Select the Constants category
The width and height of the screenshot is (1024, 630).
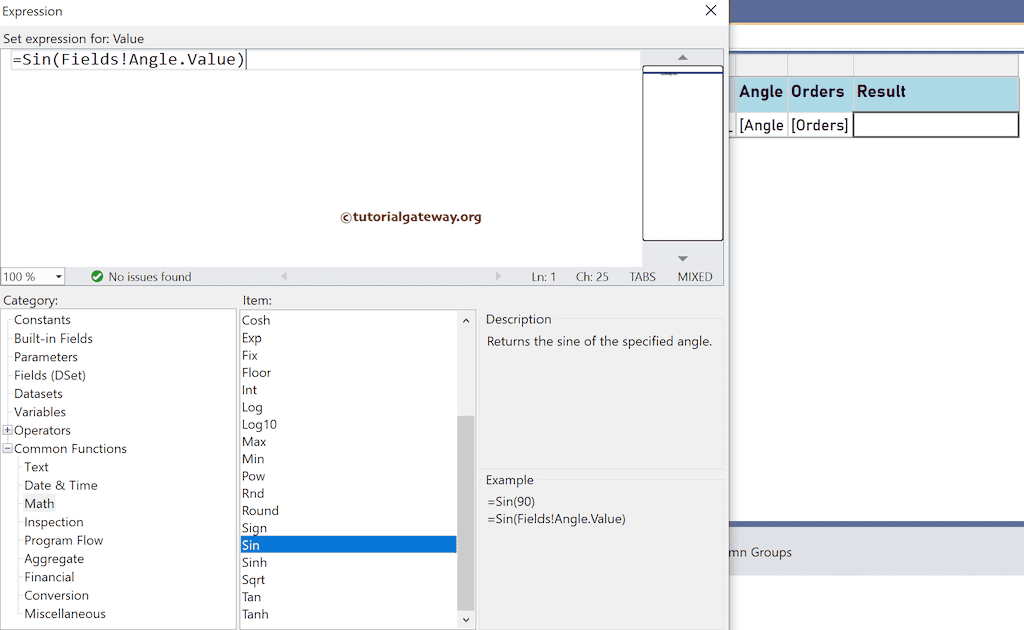tap(42, 320)
